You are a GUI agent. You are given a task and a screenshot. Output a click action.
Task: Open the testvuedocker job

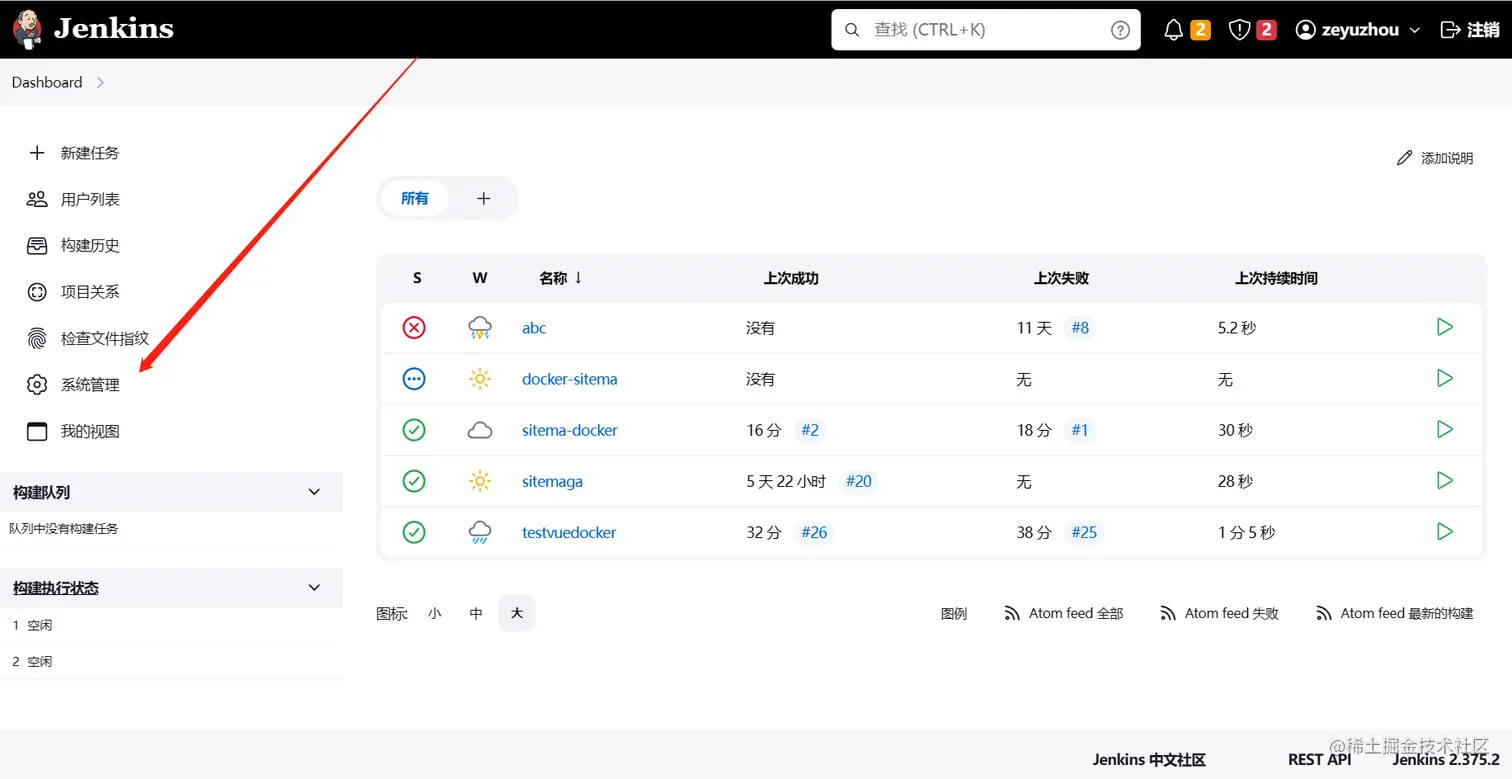click(x=569, y=532)
